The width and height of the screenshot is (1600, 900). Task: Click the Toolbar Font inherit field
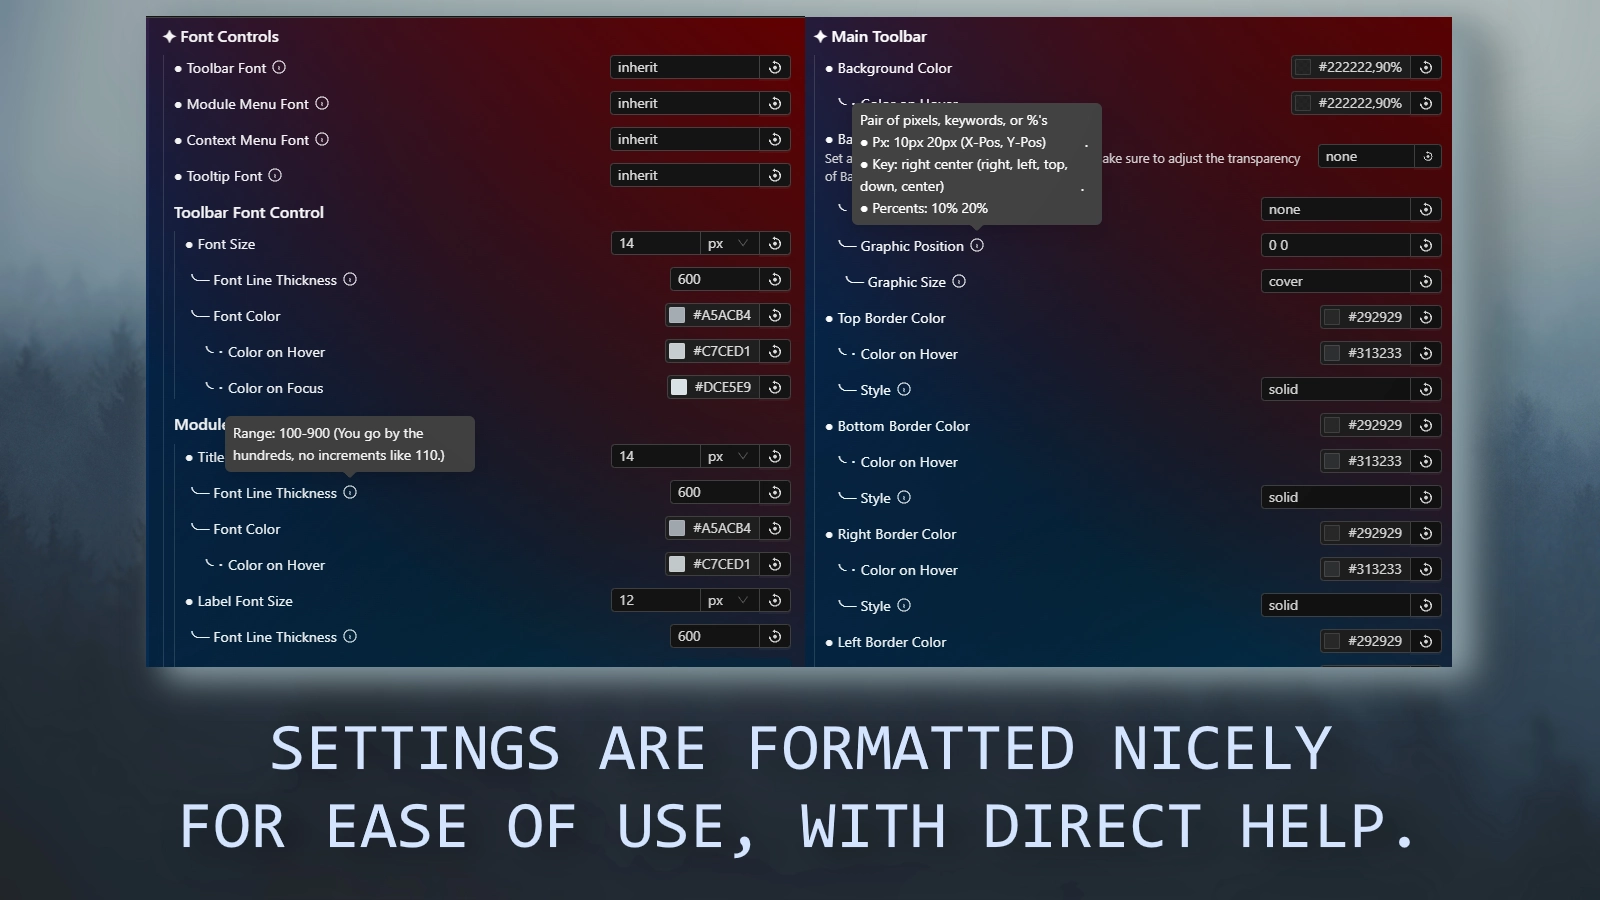pyautogui.click(x=685, y=68)
